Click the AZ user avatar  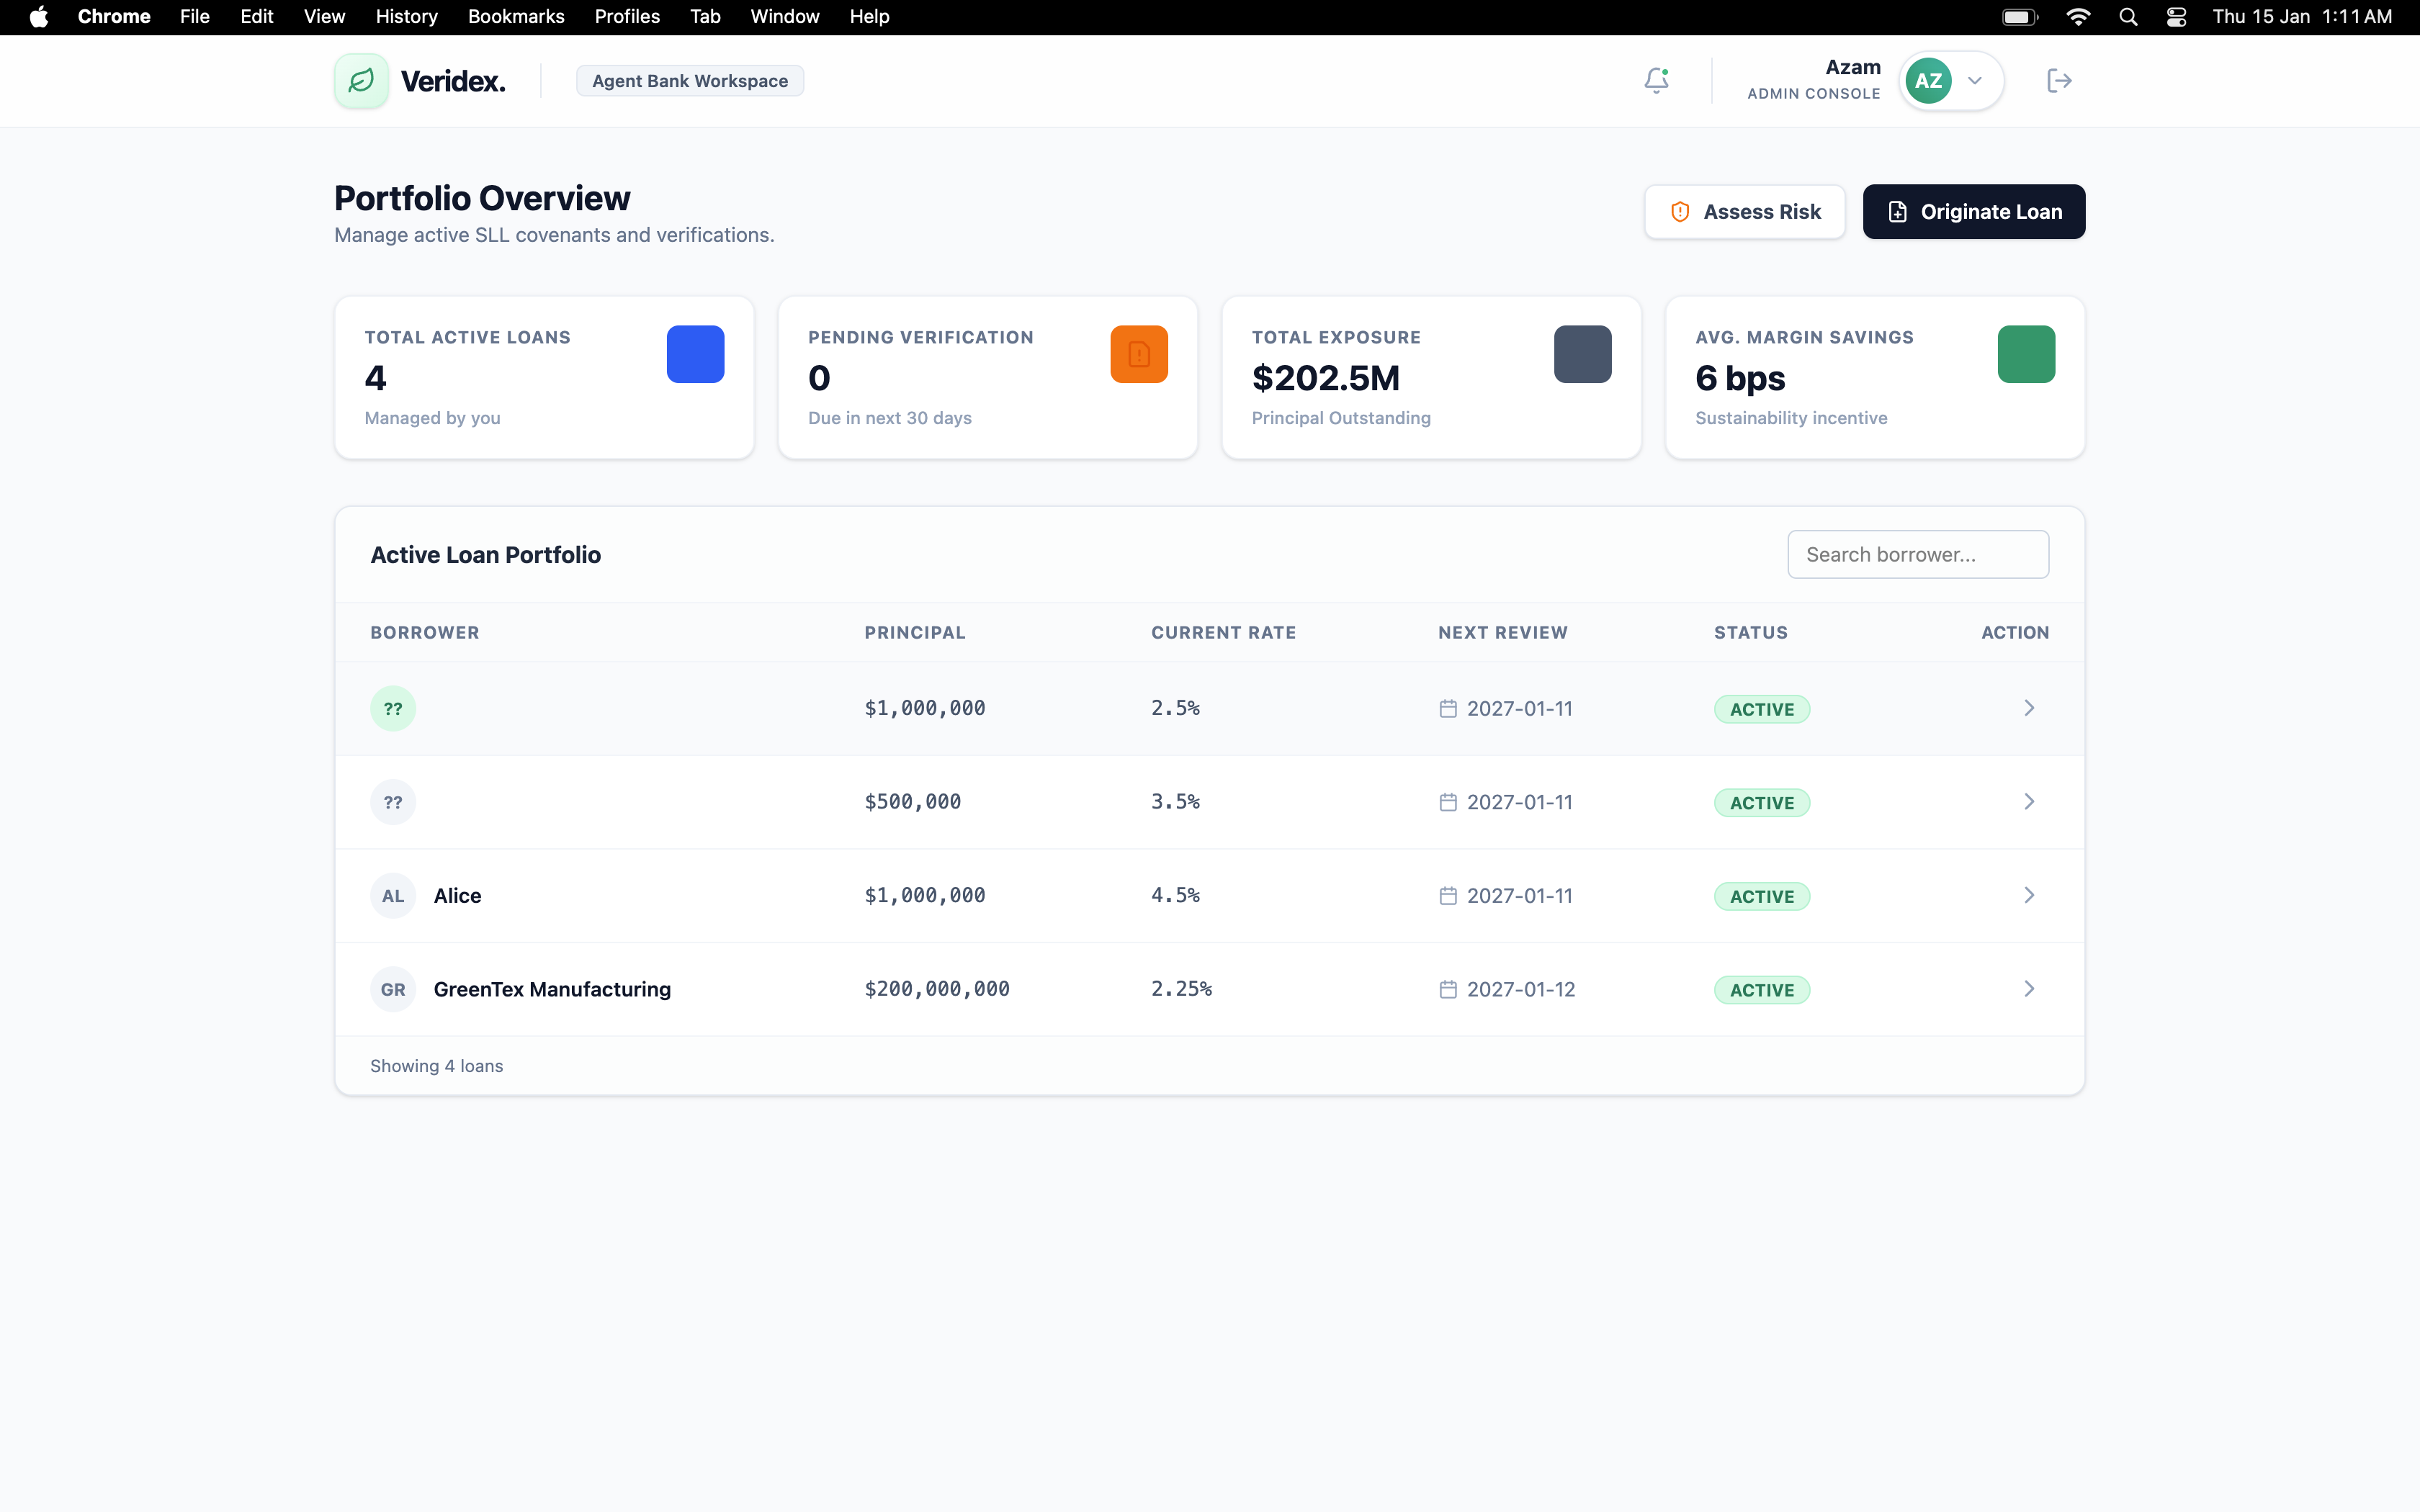(x=1928, y=80)
